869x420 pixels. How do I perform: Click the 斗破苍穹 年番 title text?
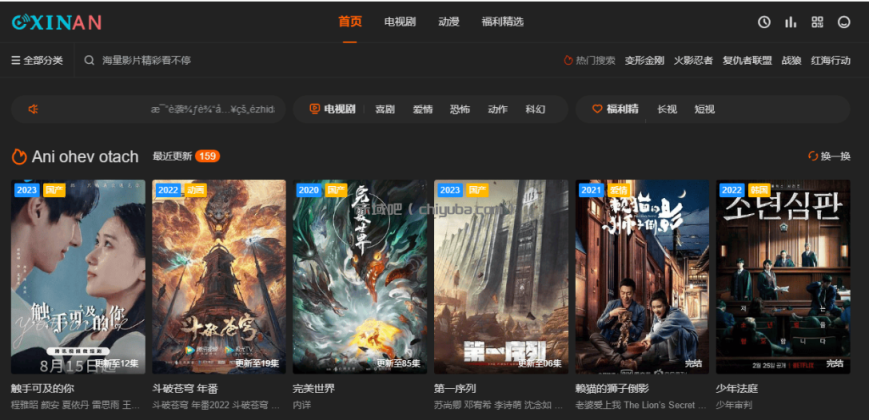click(x=183, y=389)
